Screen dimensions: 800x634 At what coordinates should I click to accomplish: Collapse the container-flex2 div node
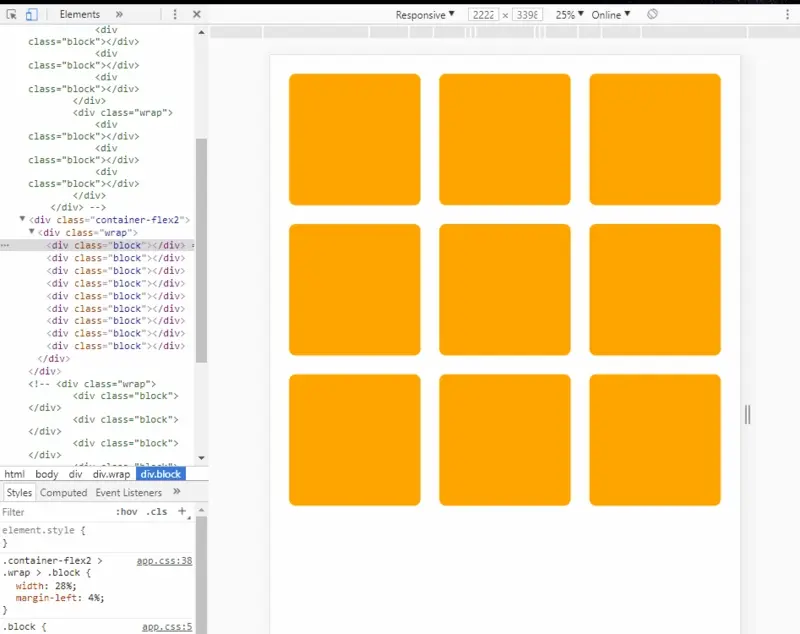[x=22, y=219]
